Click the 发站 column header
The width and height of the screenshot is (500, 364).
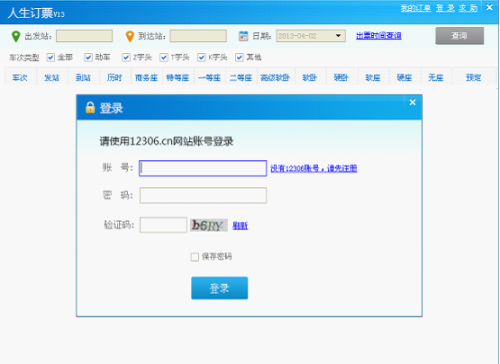click(52, 78)
